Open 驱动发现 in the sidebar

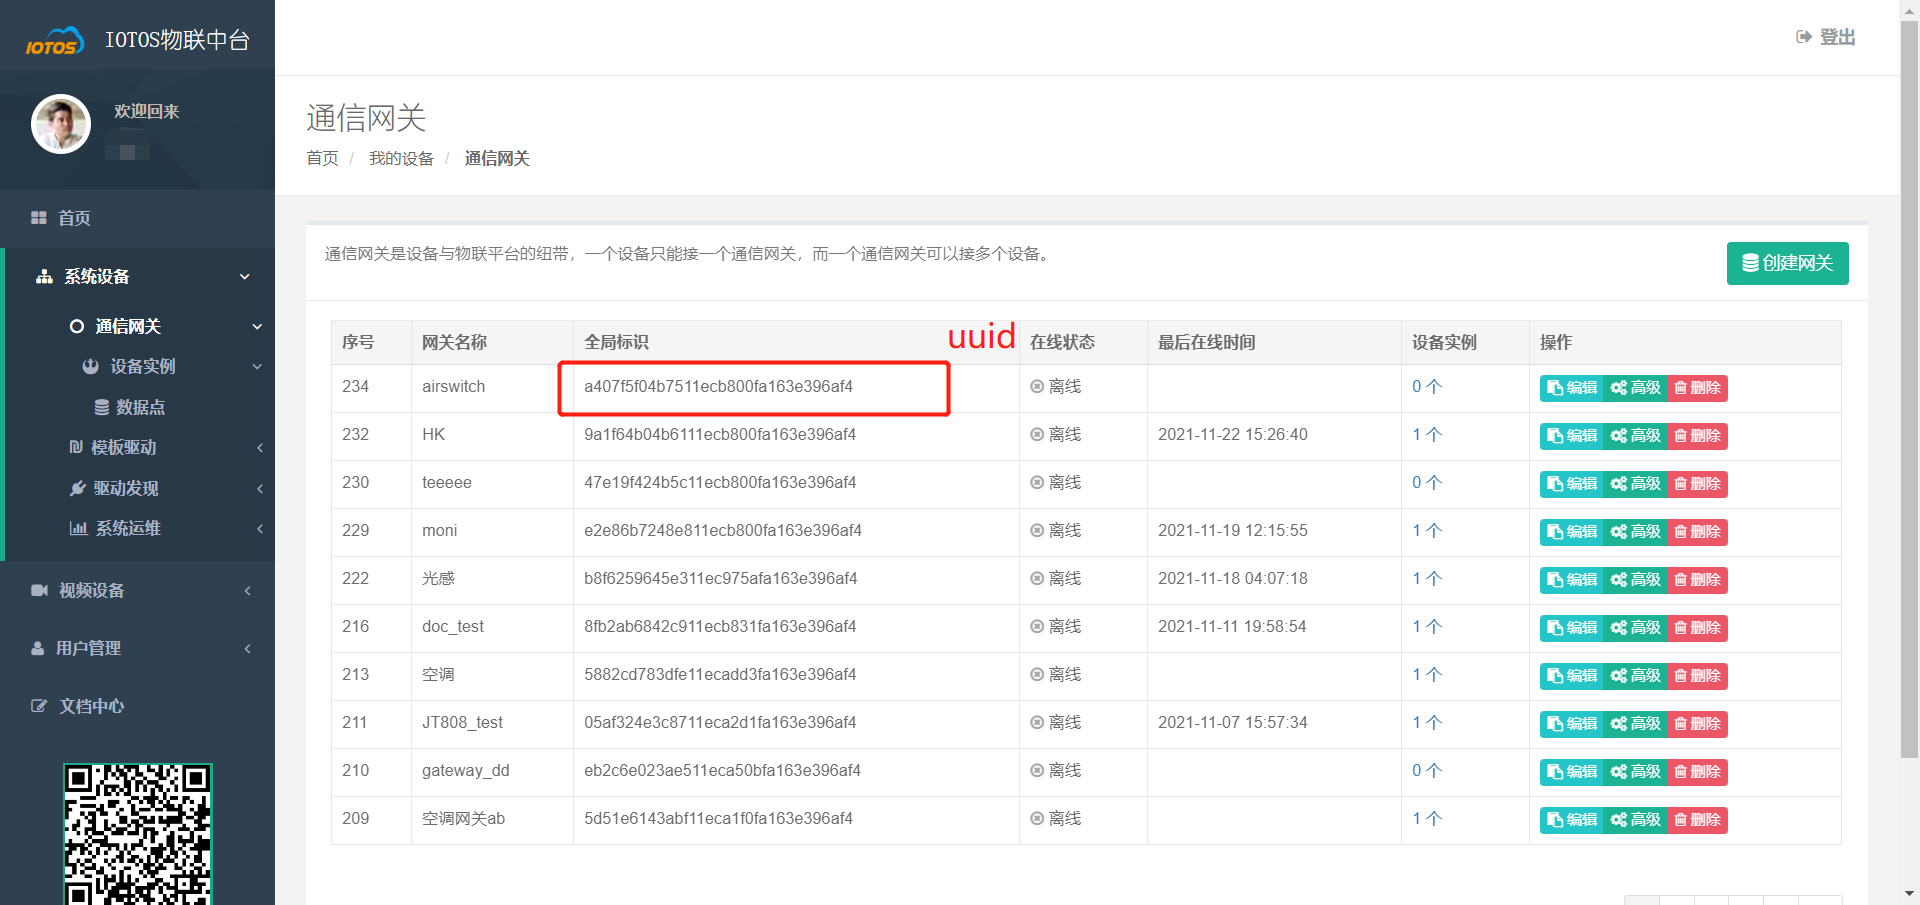point(125,488)
